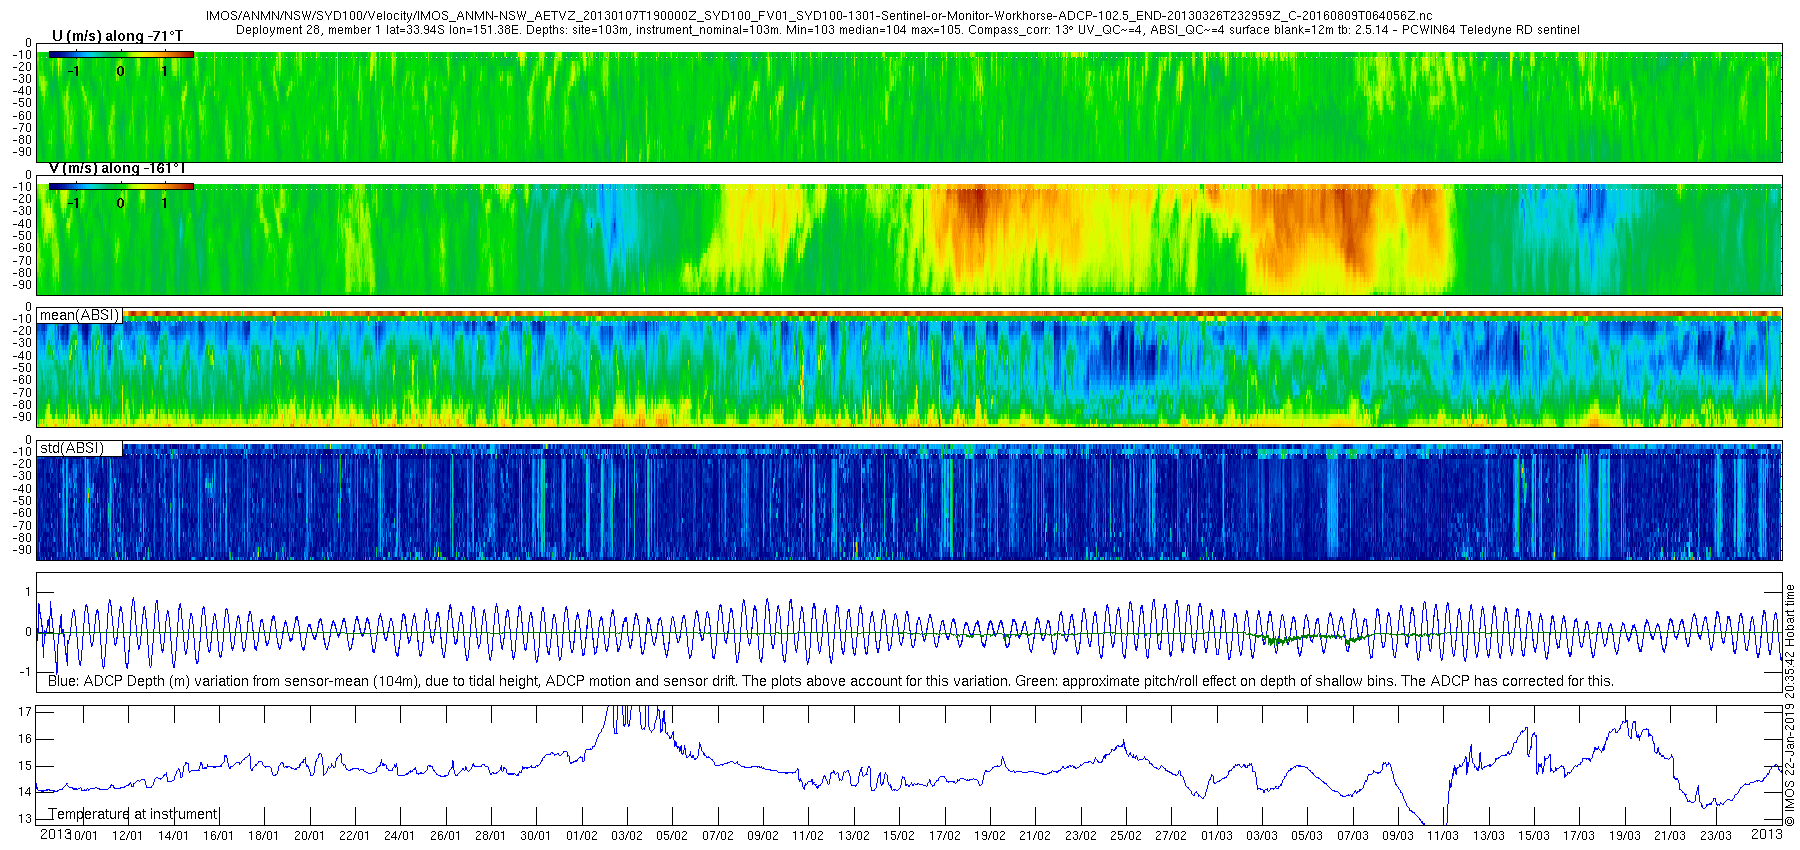This screenshot has width=1800, height=850.
Task: Click the '21/03' date tick label
Action: click(1669, 836)
